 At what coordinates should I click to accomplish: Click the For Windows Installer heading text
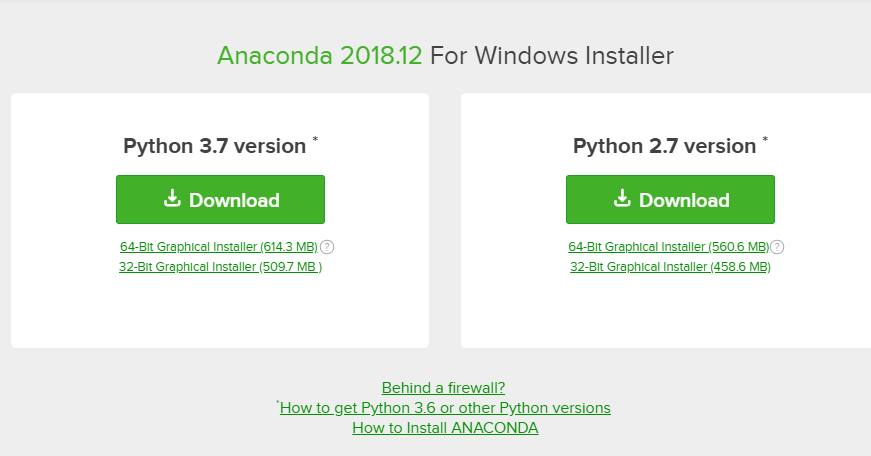552,56
